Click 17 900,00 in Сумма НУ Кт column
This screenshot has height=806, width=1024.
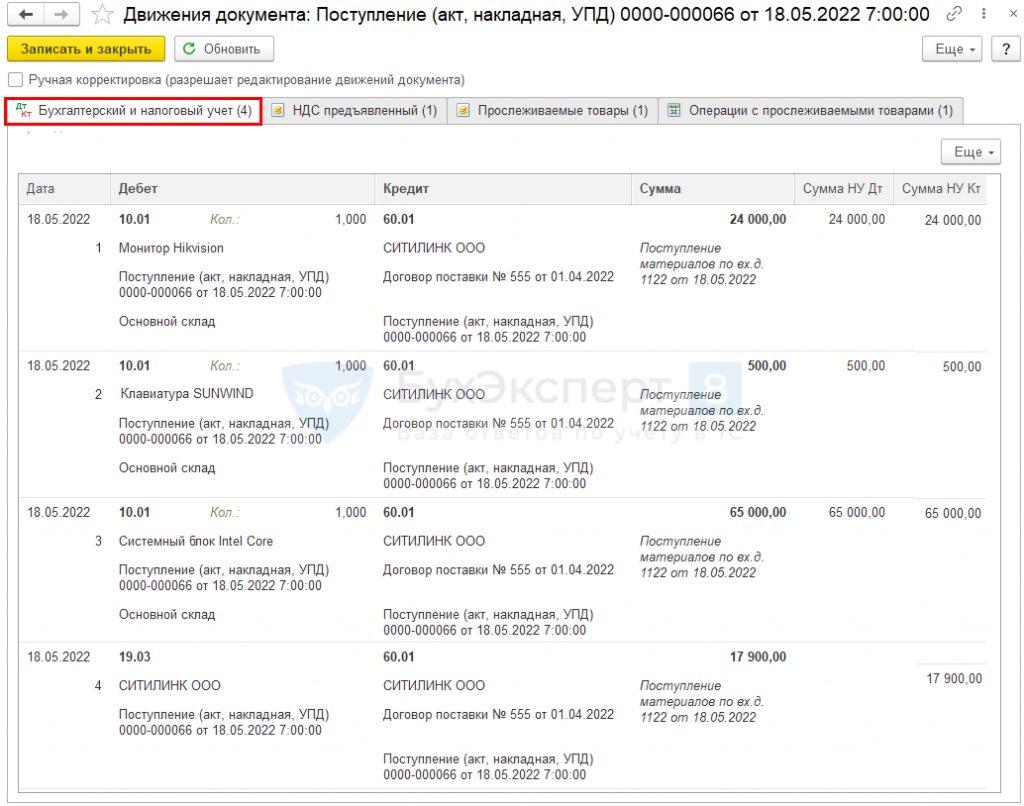(954, 679)
